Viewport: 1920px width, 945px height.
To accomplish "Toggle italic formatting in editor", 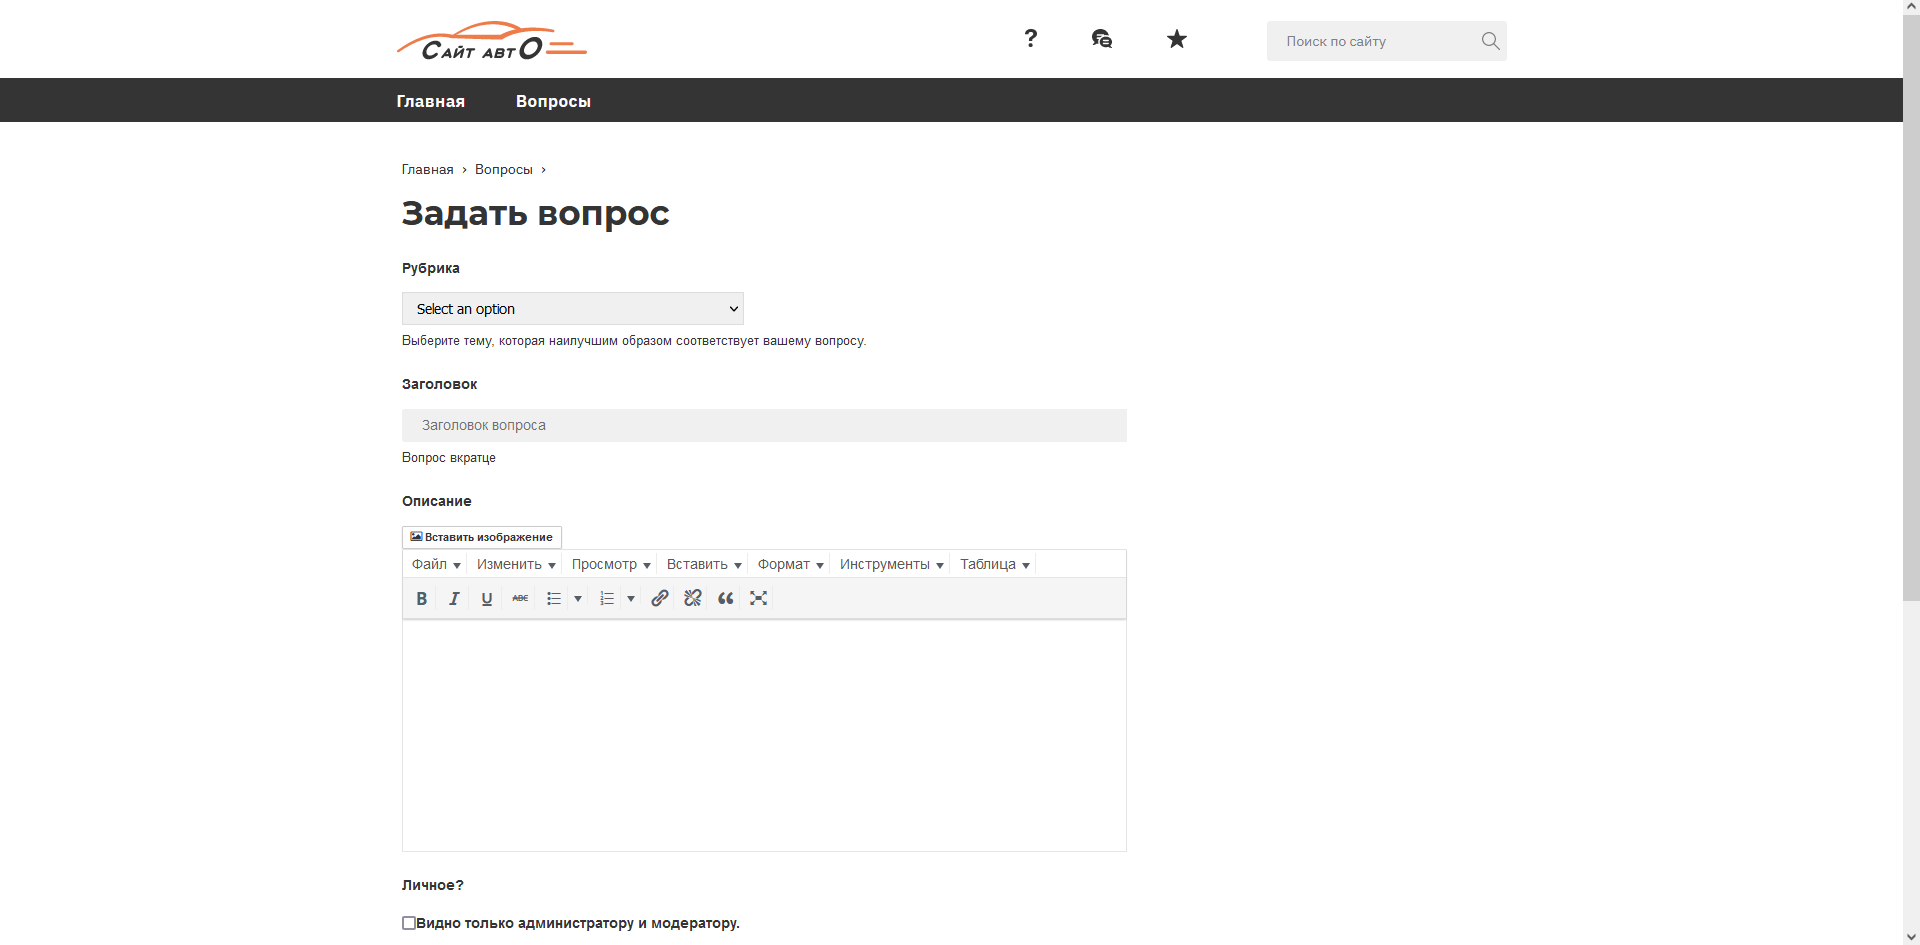I will (454, 598).
